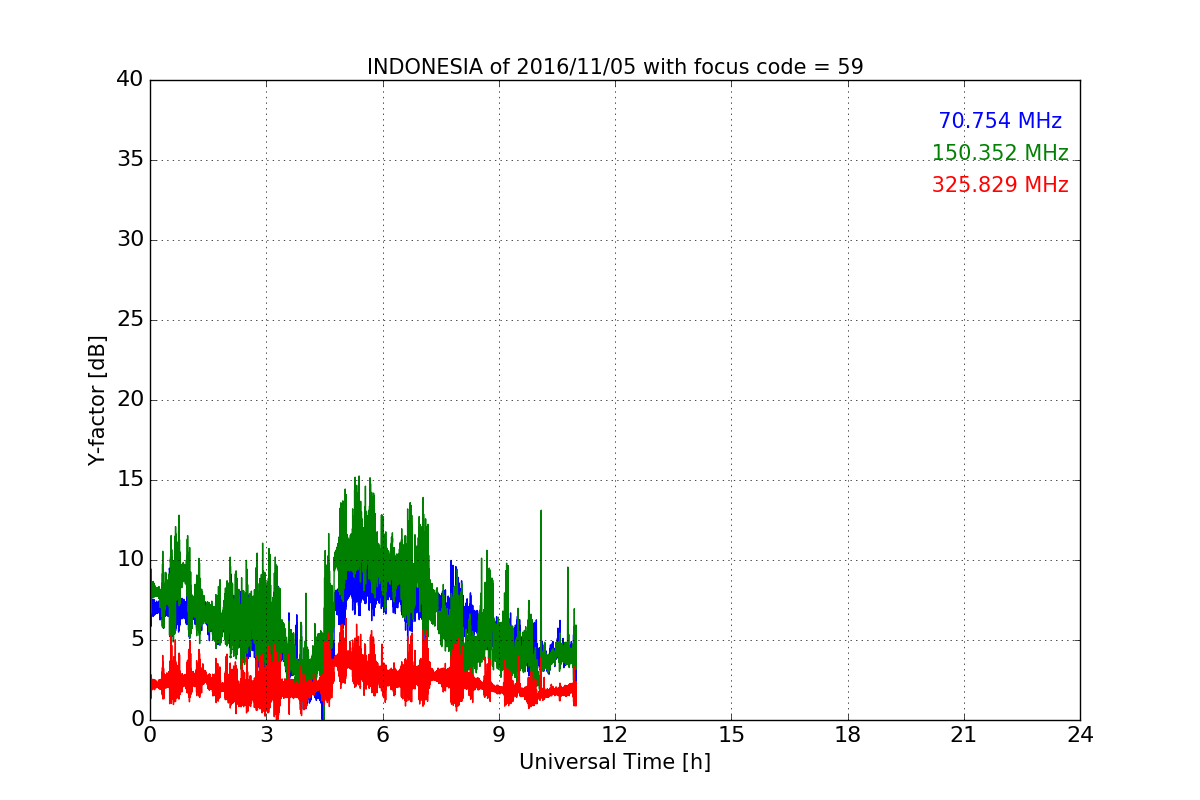Click x-axis tick label 6
This screenshot has height=800, width=1200.
[x=383, y=734]
